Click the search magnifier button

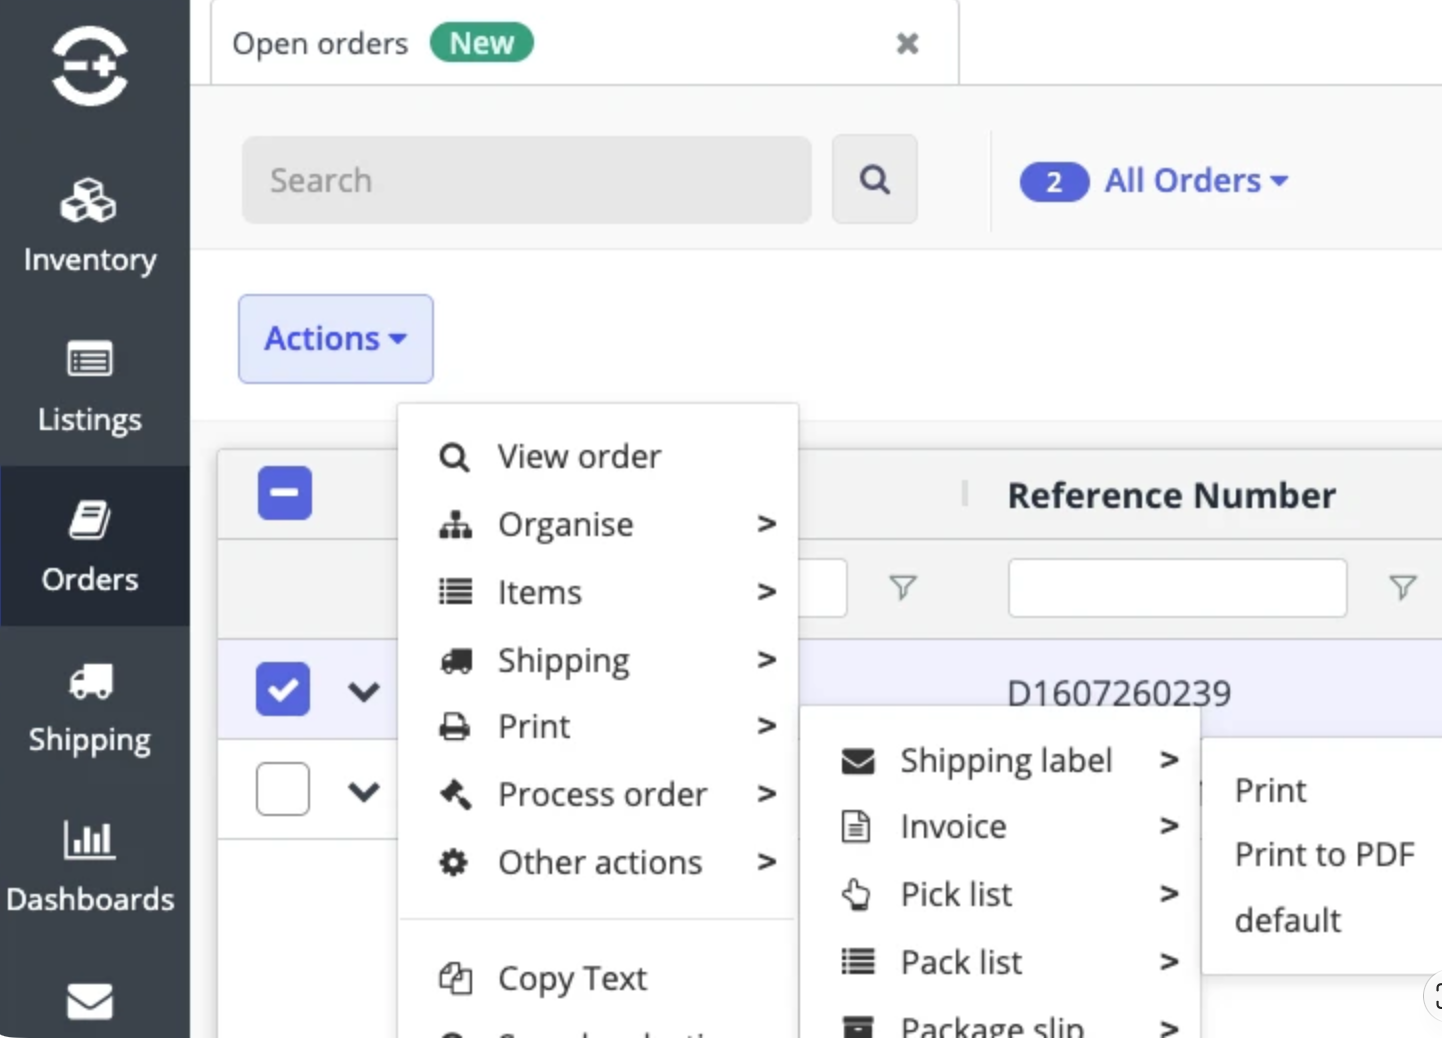(875, 179)
